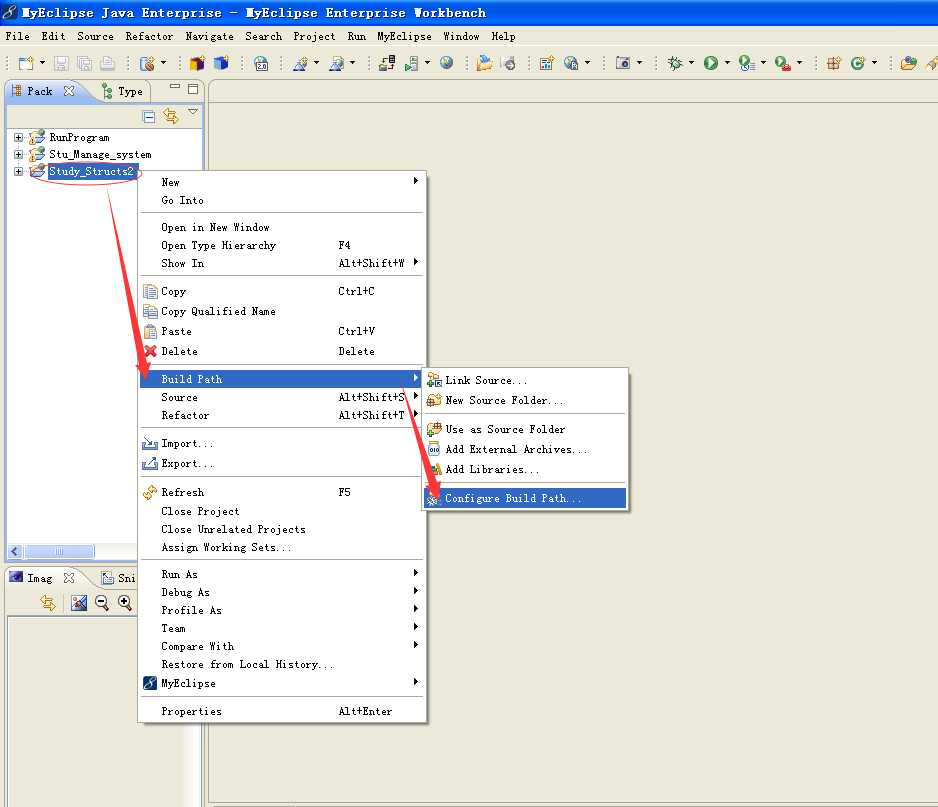
Task: Click Refresh in the context menu
Action: pyautogui.click(x=281, y=492)
